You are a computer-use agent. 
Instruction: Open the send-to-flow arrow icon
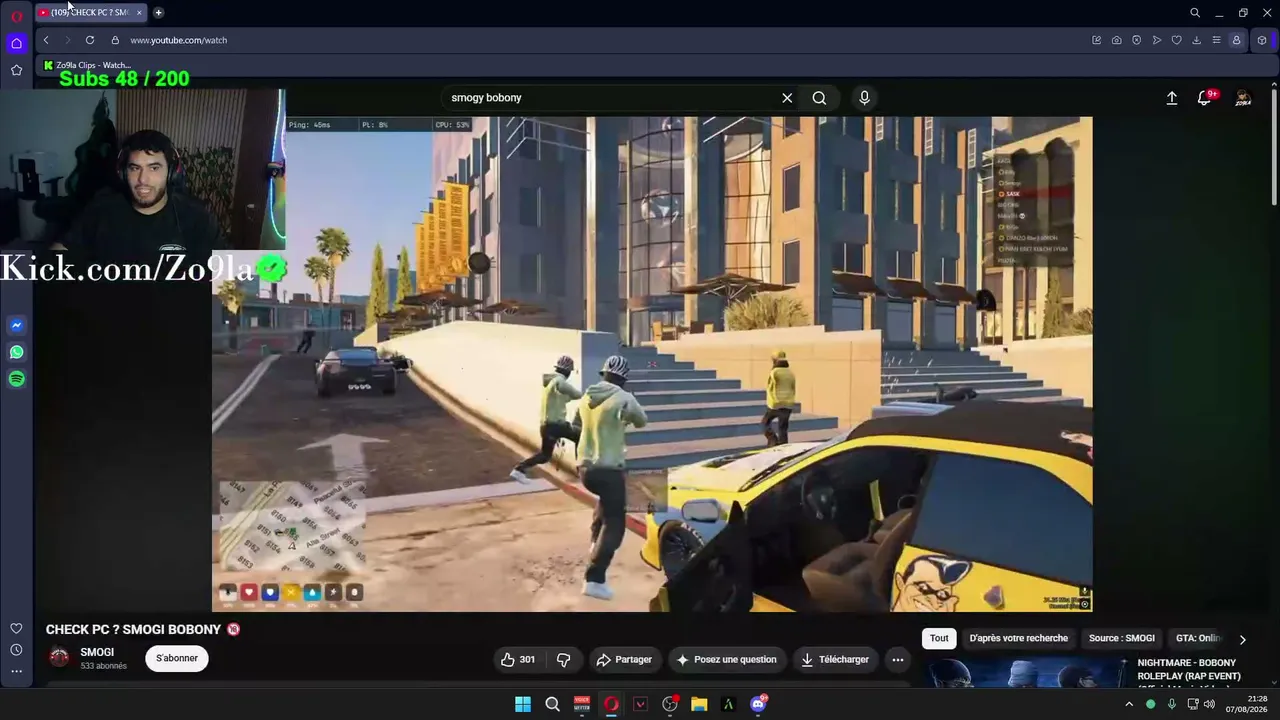(x=1156, y=40)
